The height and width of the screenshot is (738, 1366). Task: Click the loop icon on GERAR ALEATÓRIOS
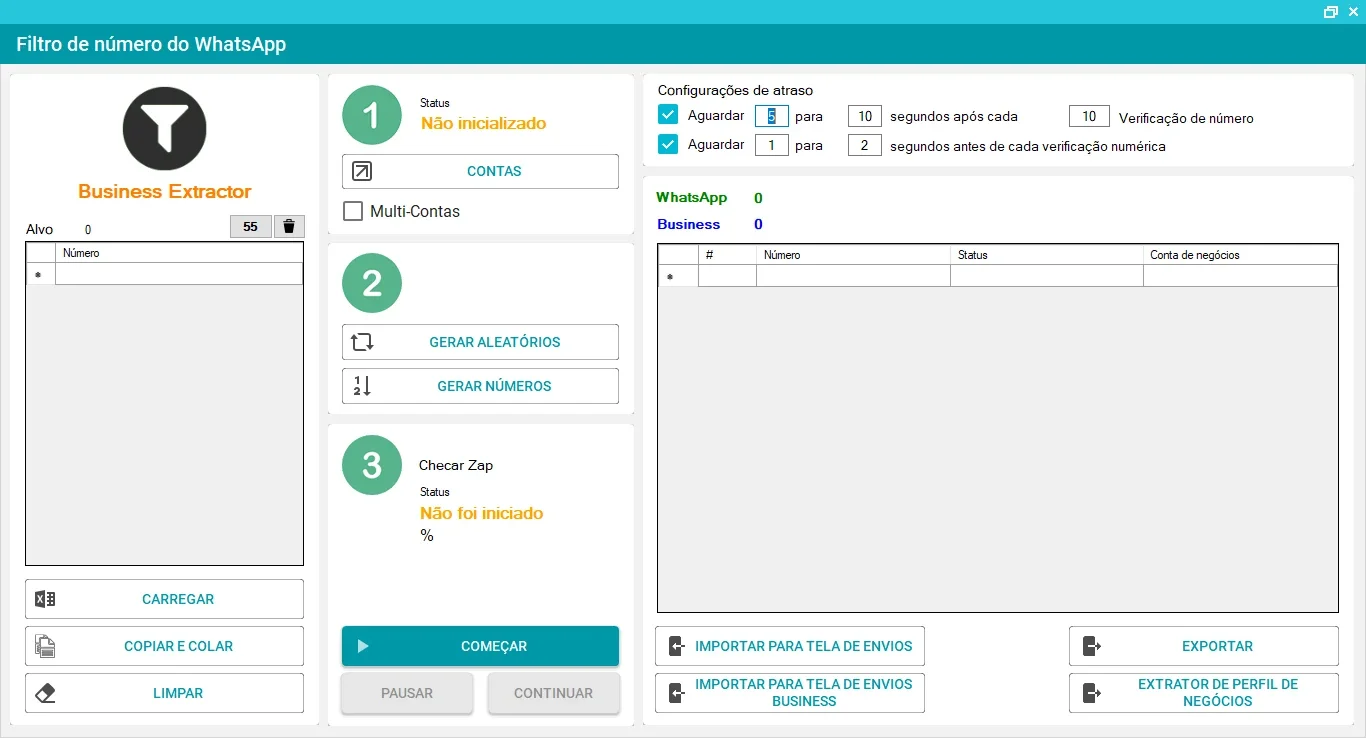362,342
